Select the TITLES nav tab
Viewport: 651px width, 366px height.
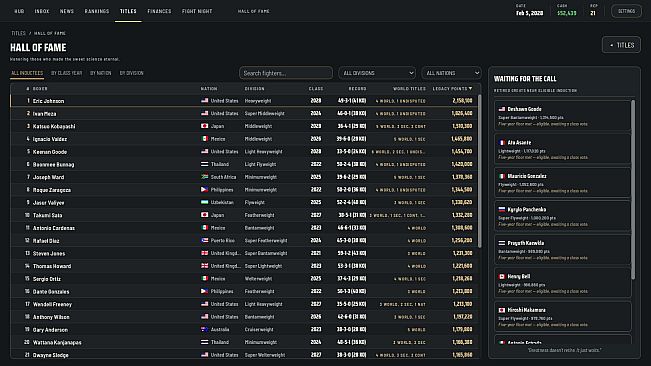click(x=128, y=11)
